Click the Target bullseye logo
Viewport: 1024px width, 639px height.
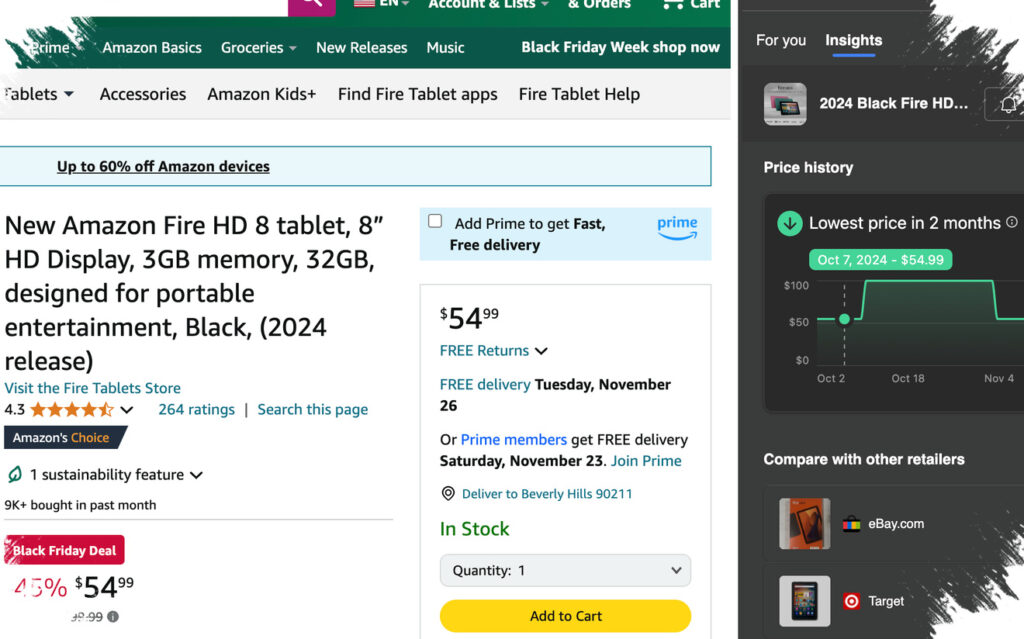pos(851,601)
